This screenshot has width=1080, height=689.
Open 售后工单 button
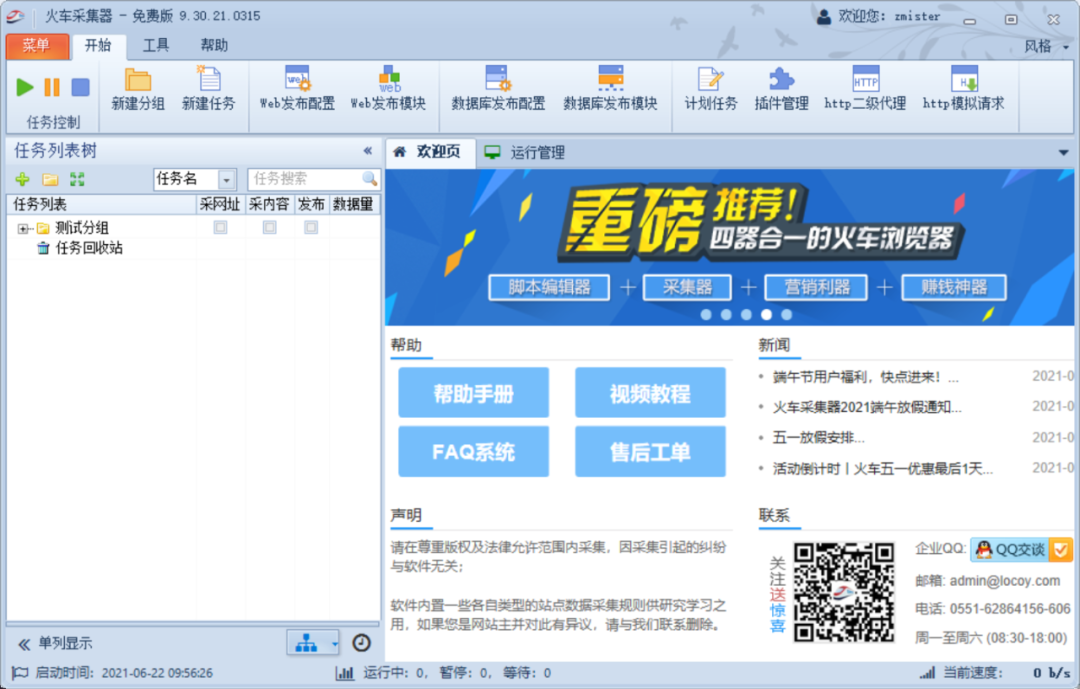tap(650, 451)
